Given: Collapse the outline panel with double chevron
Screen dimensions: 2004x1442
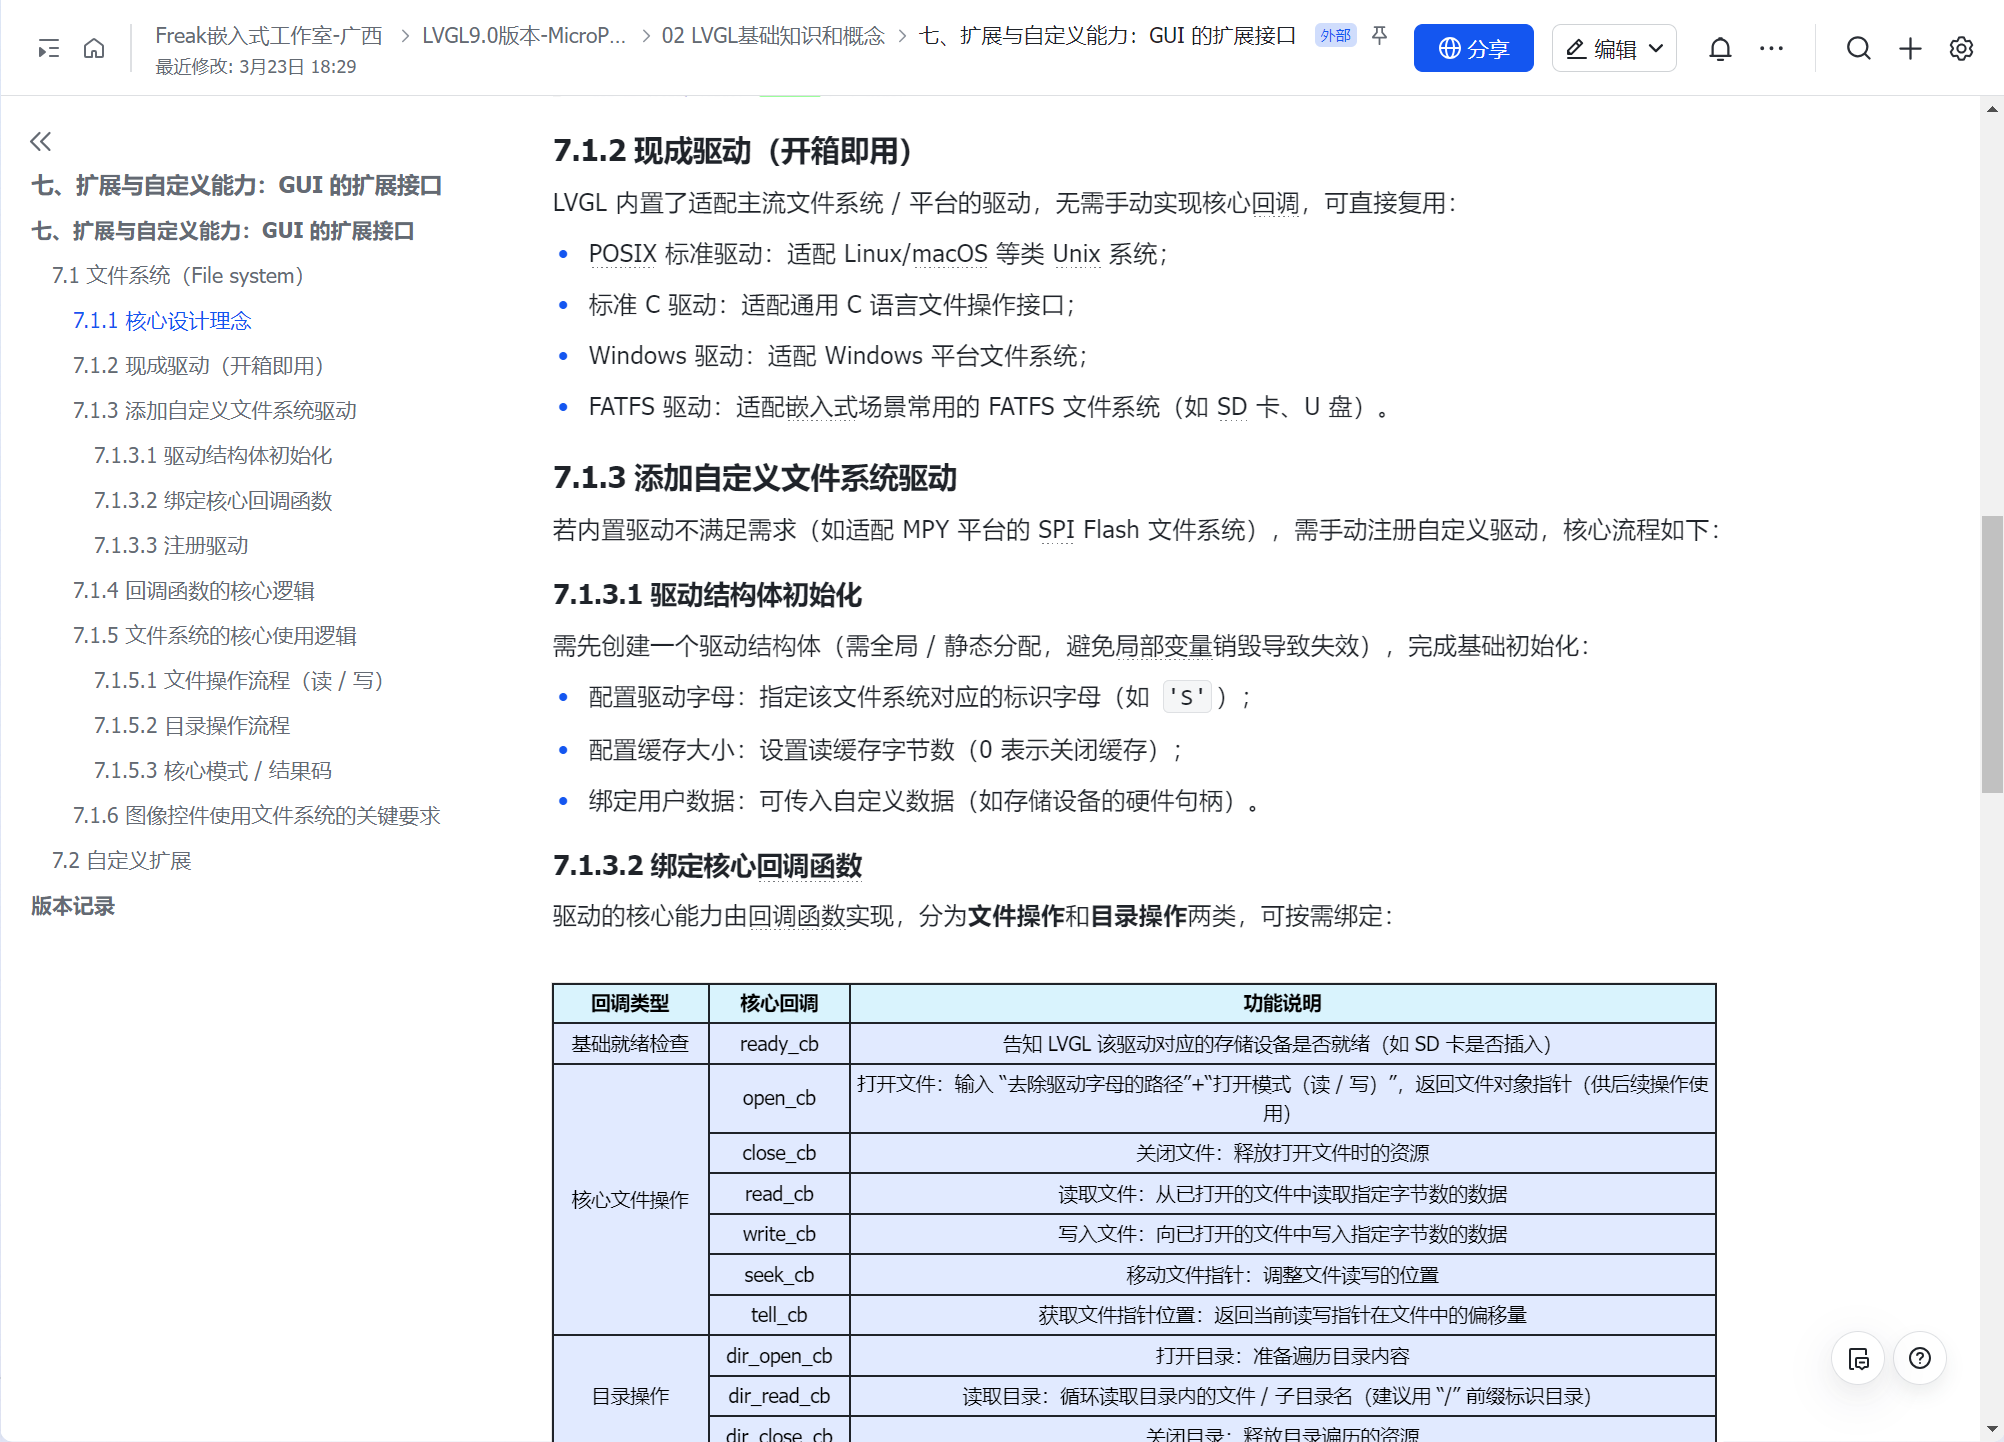Looking at the screenshot, I should pyautogui.click(x=40, y=141).
